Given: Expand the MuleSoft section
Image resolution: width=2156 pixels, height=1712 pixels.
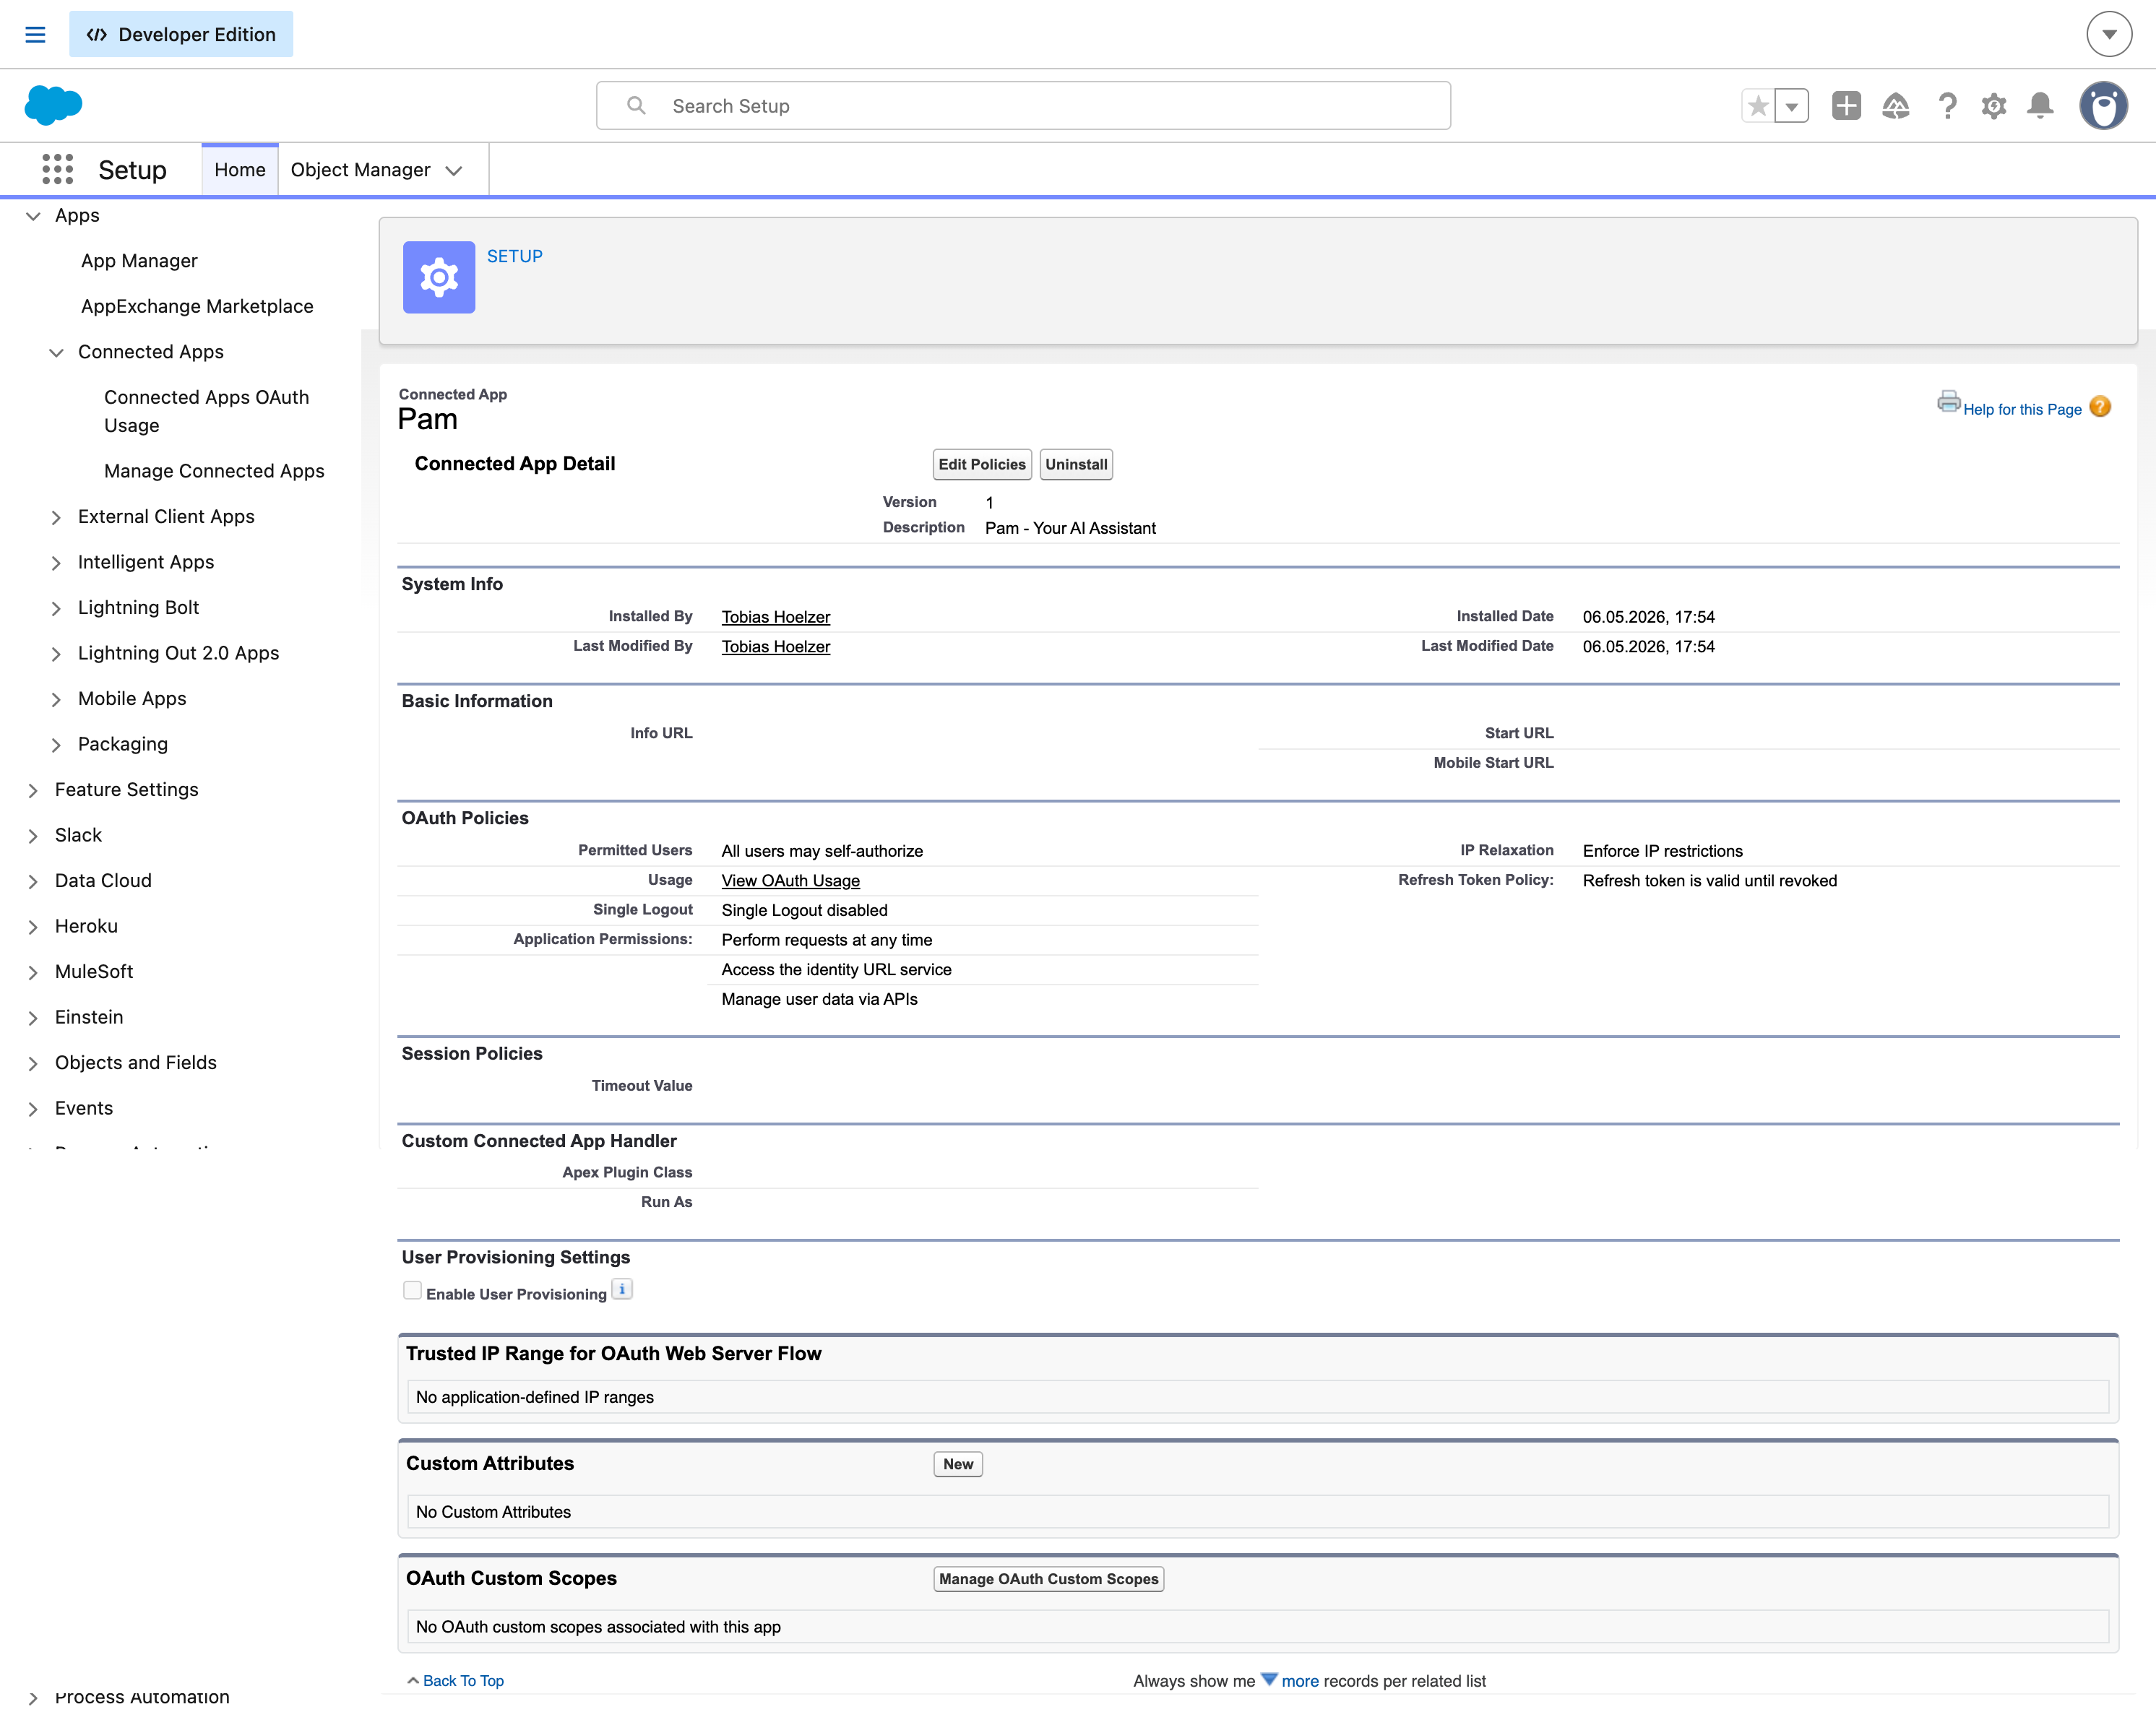Looking at the screenshot, I should 33,972.
